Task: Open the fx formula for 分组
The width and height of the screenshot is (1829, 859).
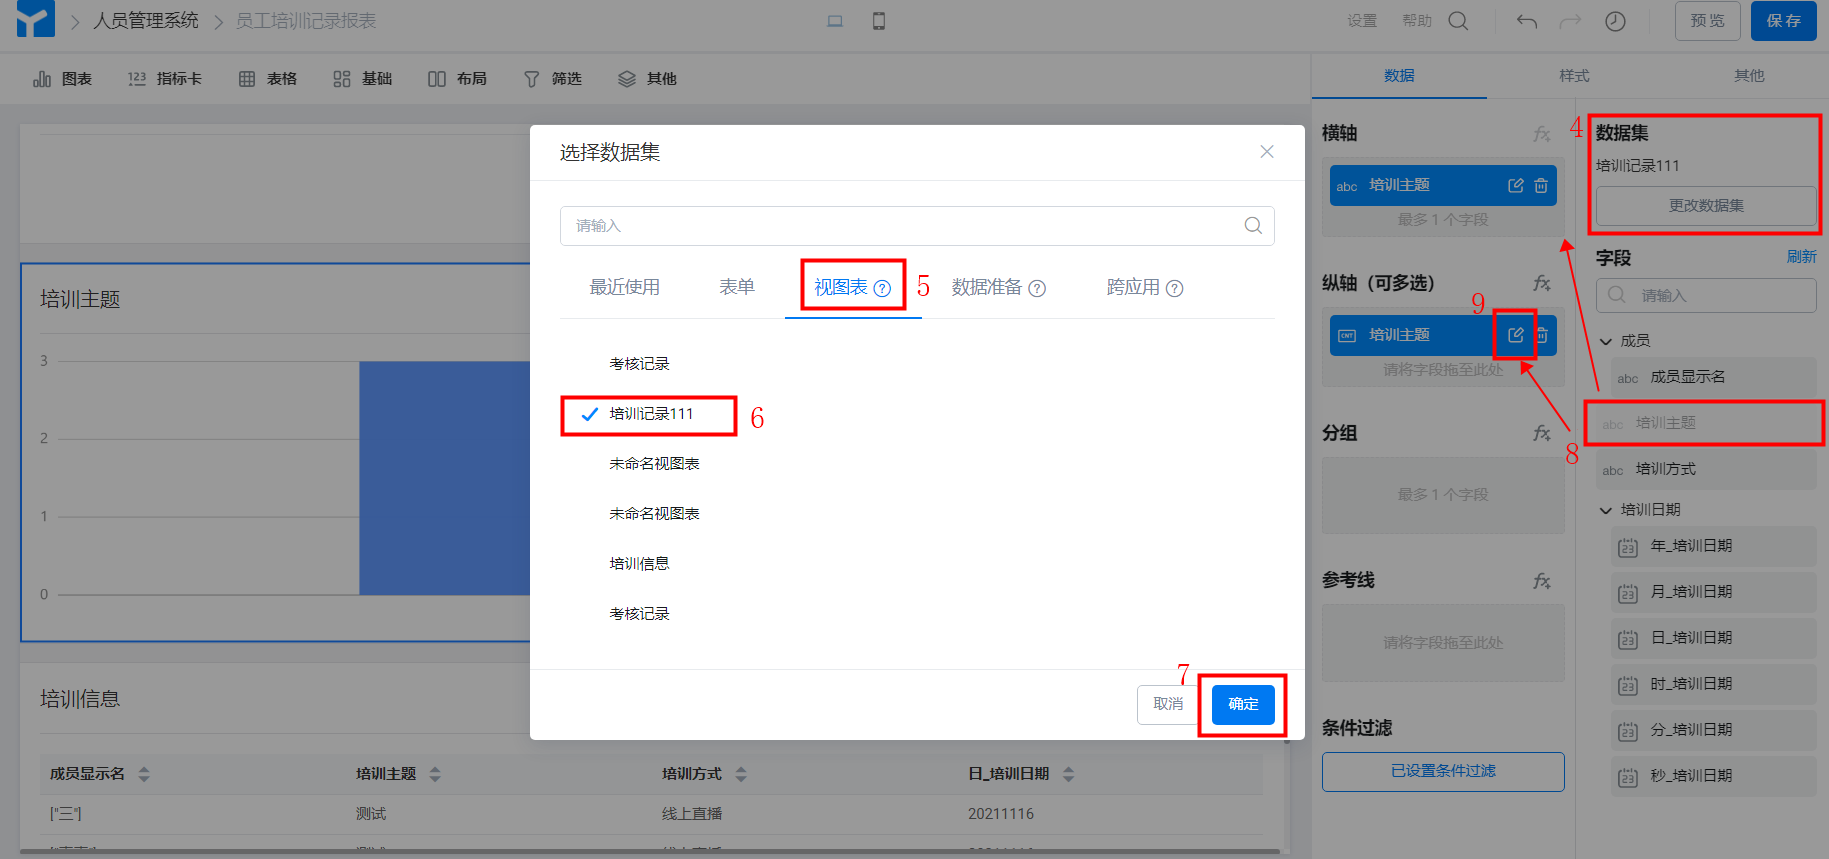Action: (x=1542, y=433)
